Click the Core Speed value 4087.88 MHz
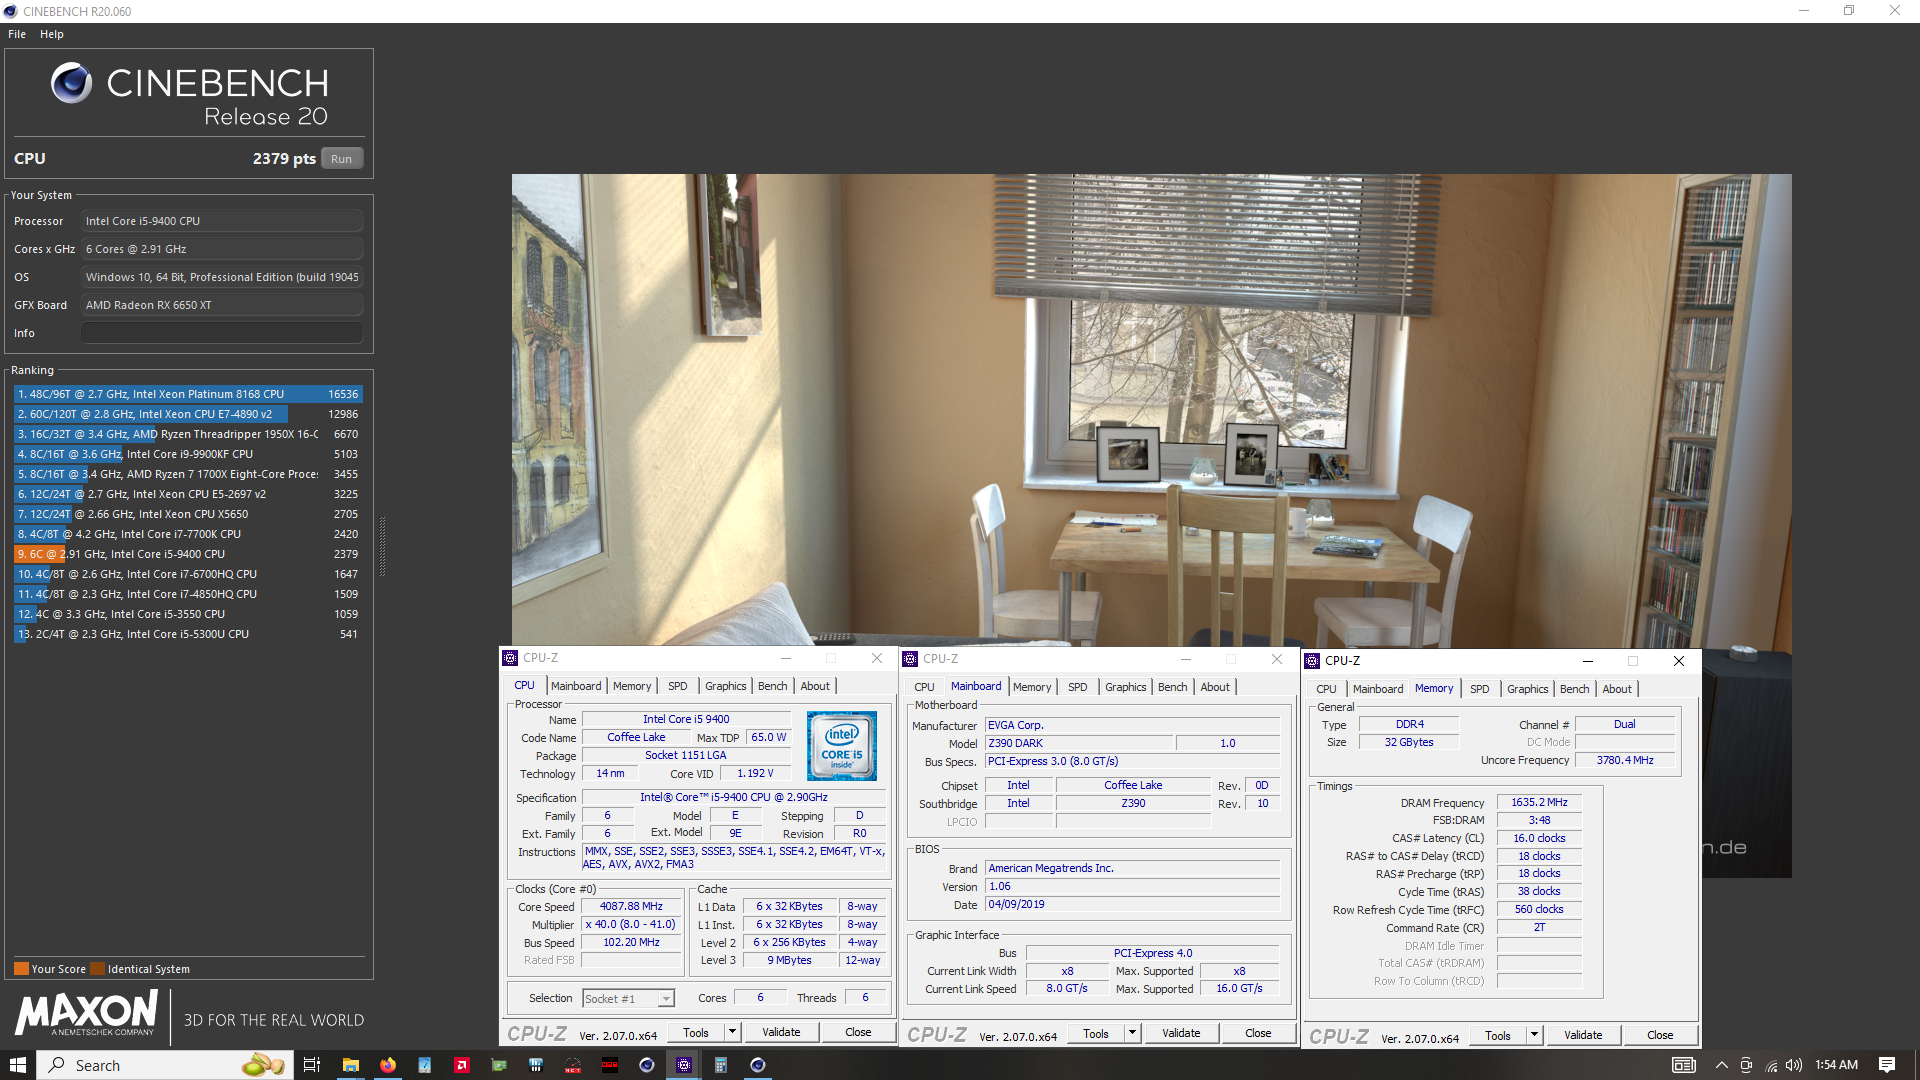The width and height of the screenshot is (1920, 1080). click(x=631, y=907)
